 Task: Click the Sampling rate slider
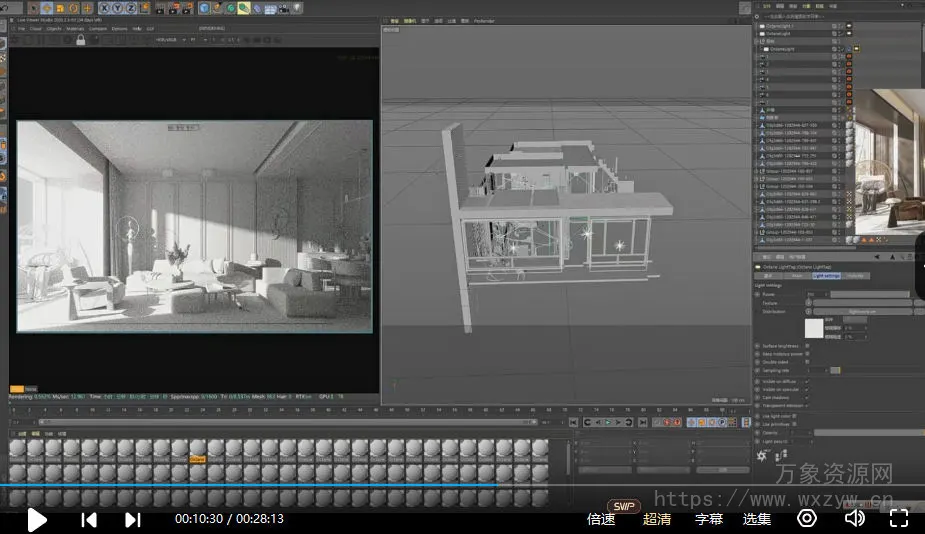pos(835,370)
